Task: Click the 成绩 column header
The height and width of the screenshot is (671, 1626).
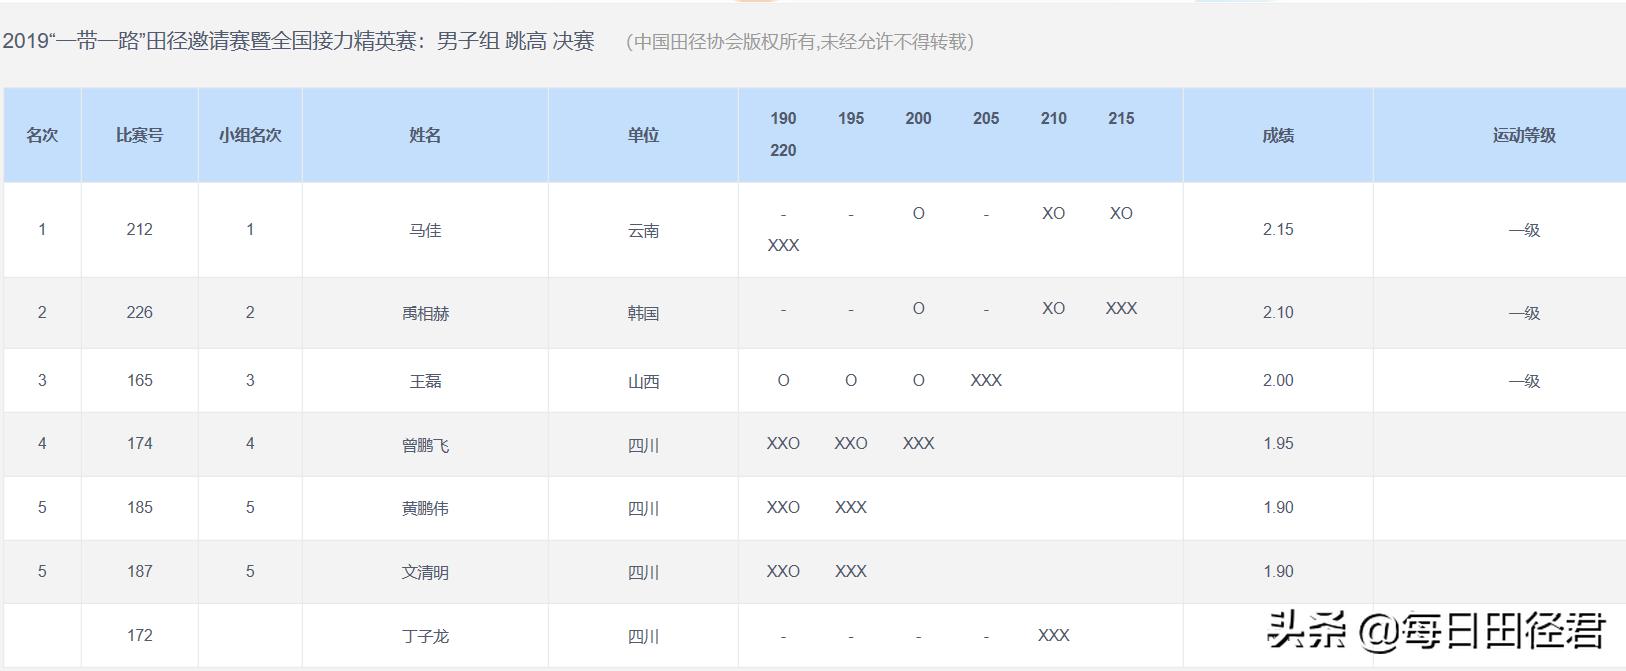Action: coord(1278,135)
